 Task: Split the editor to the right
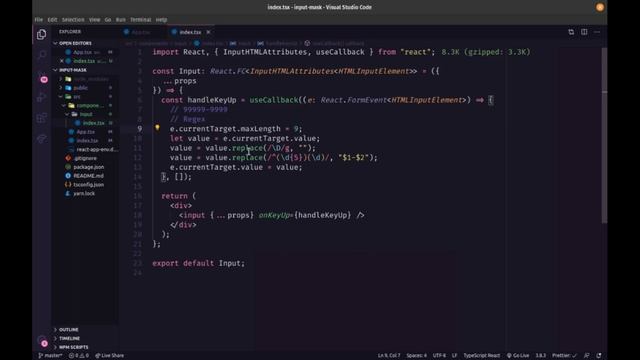pos(584,32)
